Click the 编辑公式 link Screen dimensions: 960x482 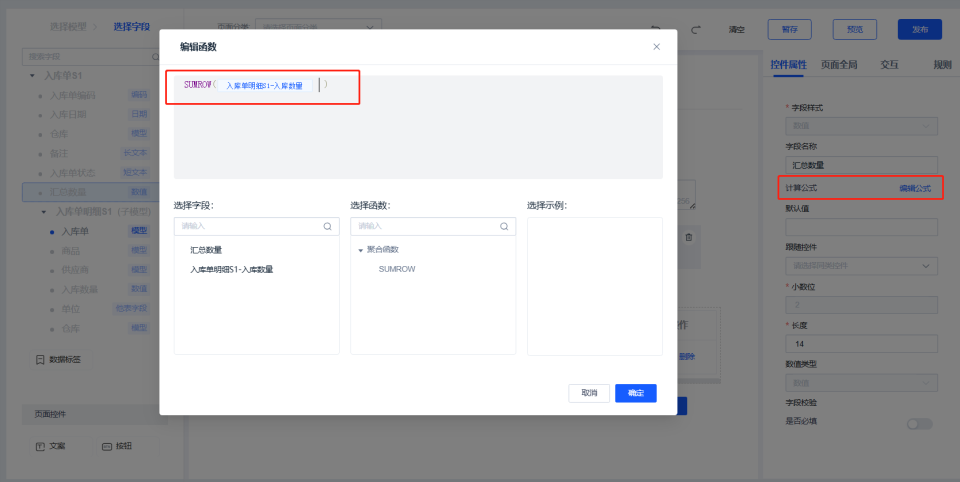(915, 189)
